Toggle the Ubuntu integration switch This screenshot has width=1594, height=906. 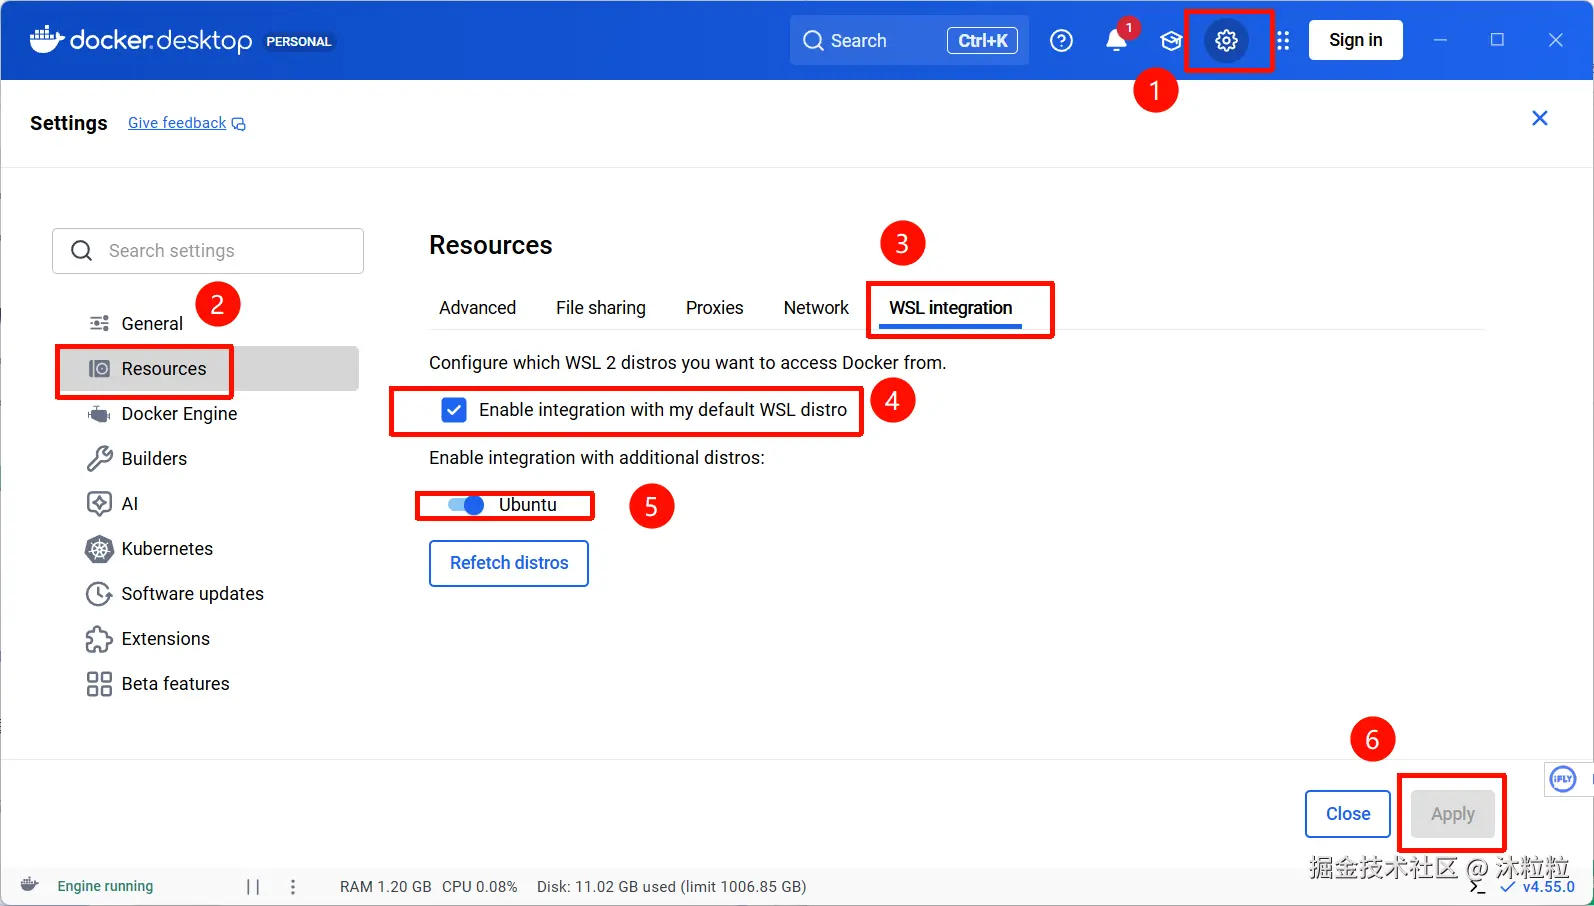[x=466, y=505]
